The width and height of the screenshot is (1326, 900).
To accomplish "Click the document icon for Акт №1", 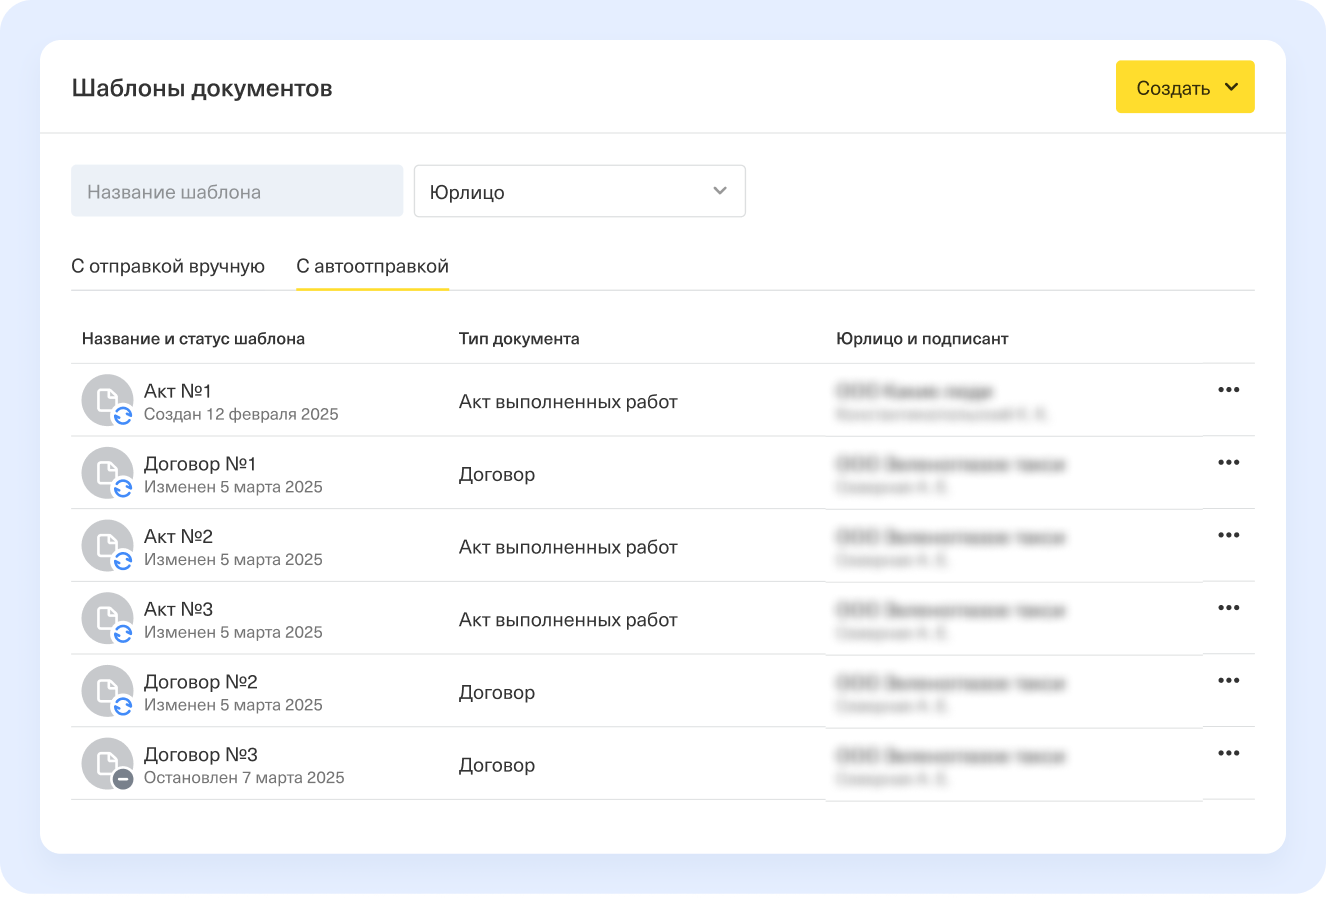I will 107,400.
